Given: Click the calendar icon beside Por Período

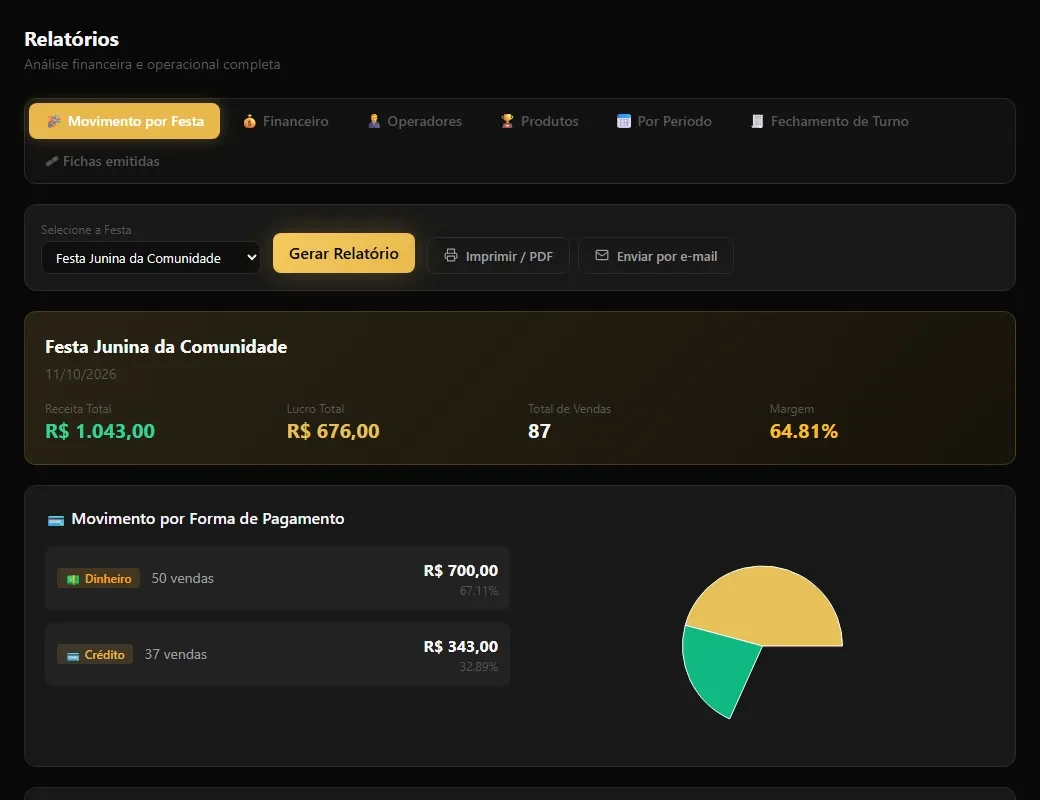Looking at the screenshot, I should point(623,121).
